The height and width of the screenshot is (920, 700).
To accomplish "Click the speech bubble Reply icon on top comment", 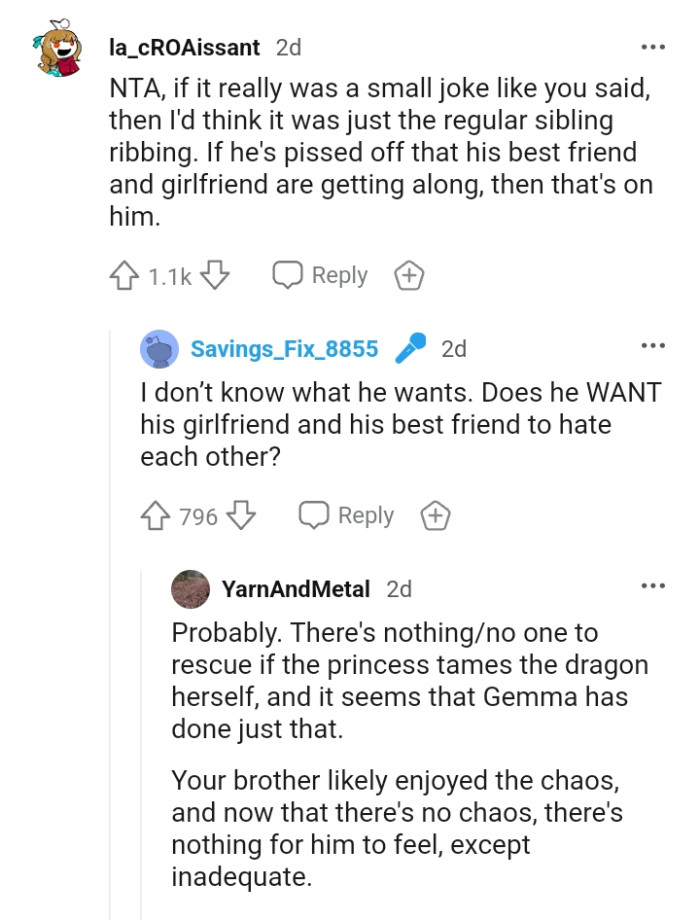I will pos(290,274).
